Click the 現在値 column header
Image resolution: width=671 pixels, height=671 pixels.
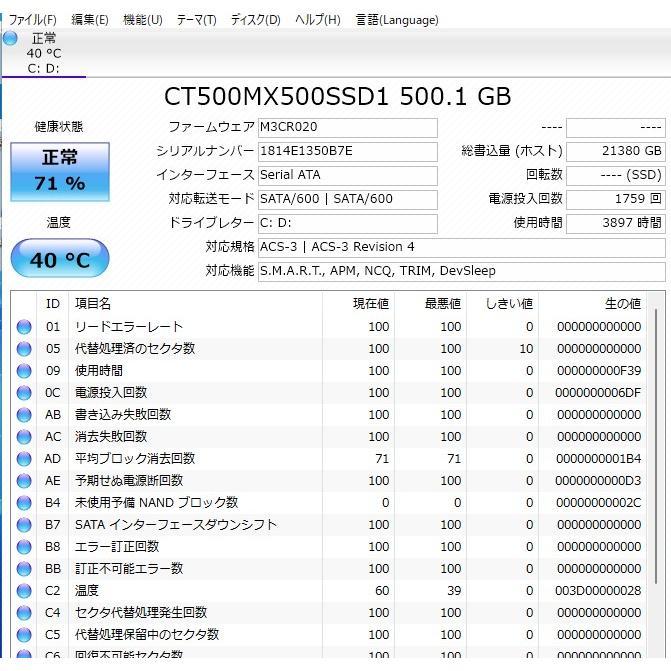tap(358, 304)
